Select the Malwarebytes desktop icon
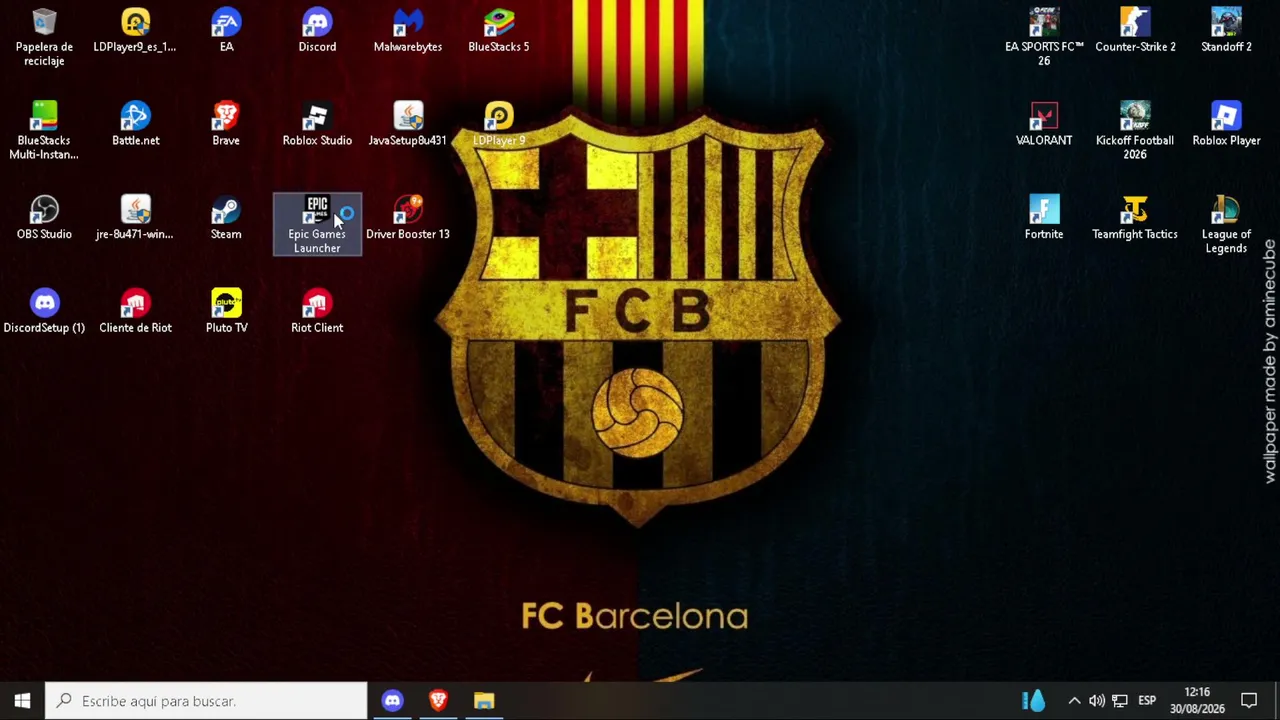This screenshot has height=720, width=1280. [x=408, y=30]
